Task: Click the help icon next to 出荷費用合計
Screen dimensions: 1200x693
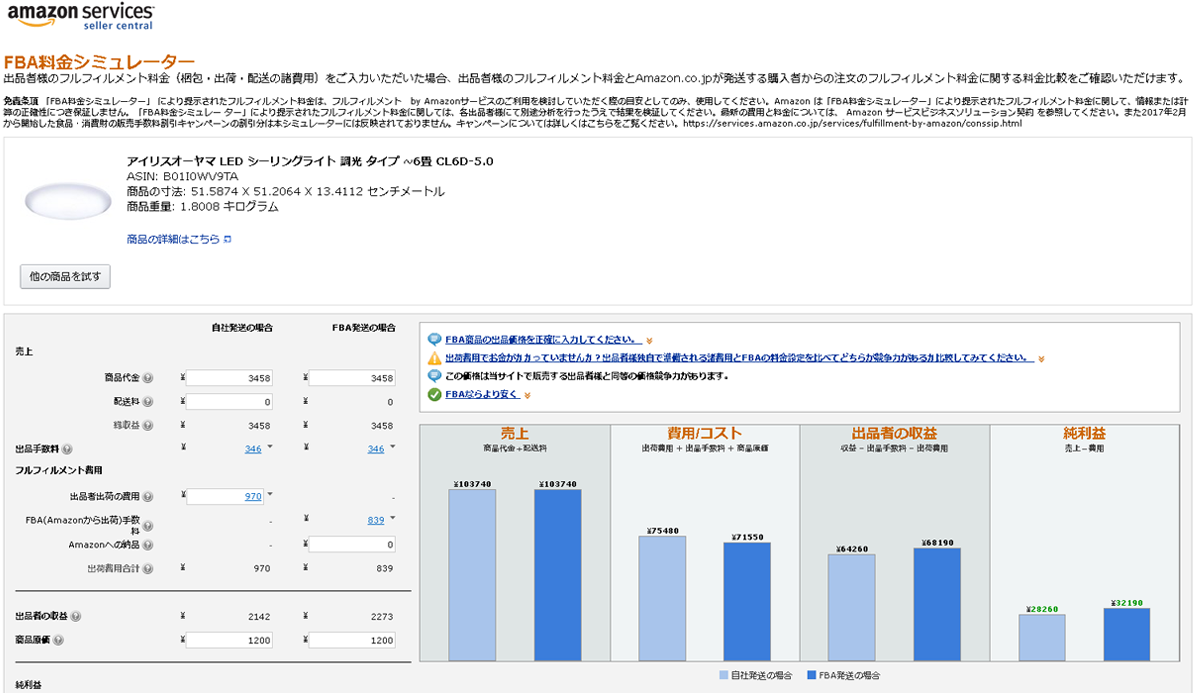Action: [147, 568]
